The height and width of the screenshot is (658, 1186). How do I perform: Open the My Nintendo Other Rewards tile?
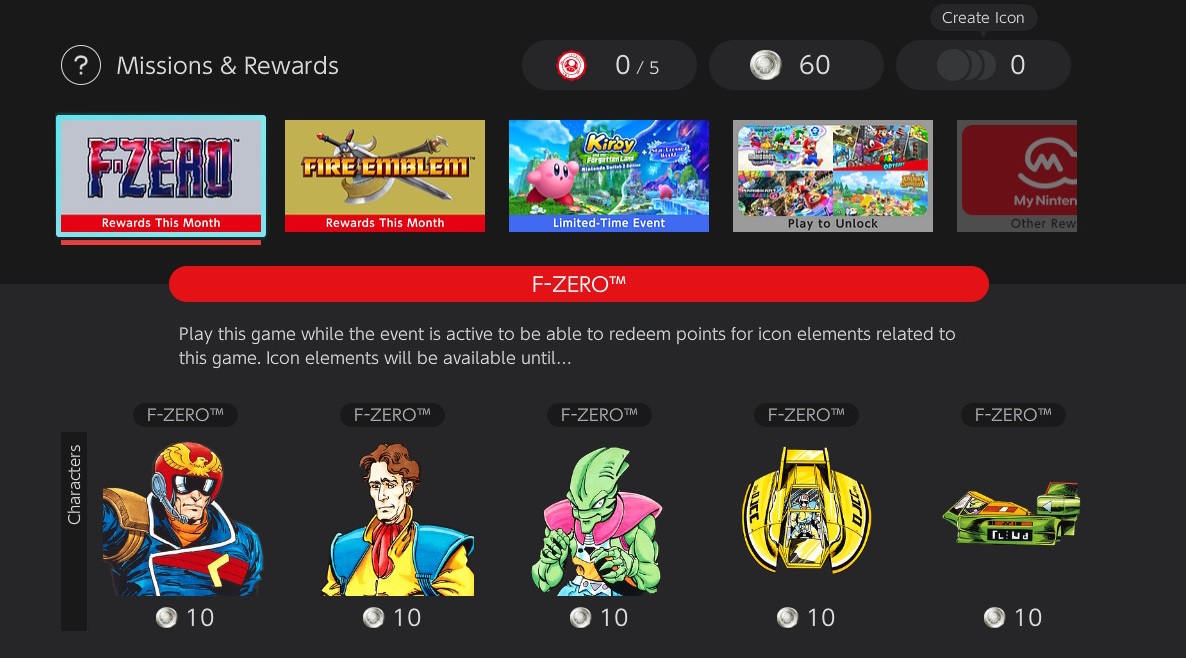[x=1017, y=175]
